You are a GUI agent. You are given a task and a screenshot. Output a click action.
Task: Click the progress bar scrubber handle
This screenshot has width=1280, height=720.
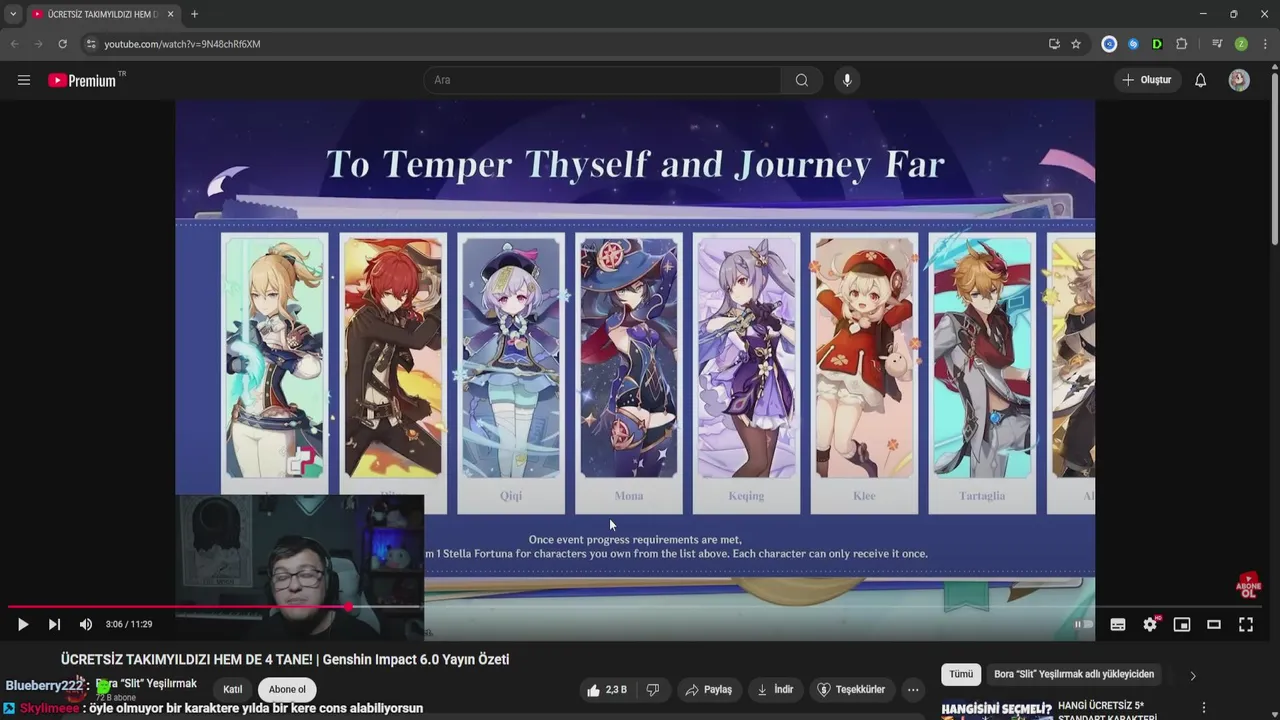[348, 606]
